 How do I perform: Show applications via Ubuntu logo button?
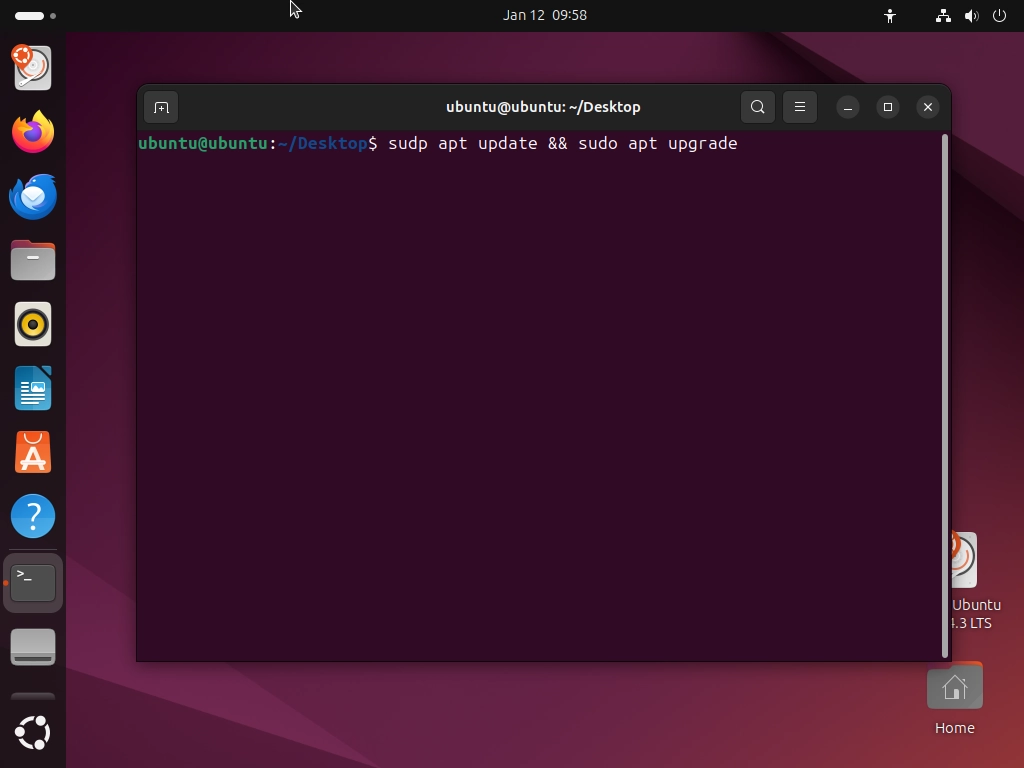click(x=33, y=733)
